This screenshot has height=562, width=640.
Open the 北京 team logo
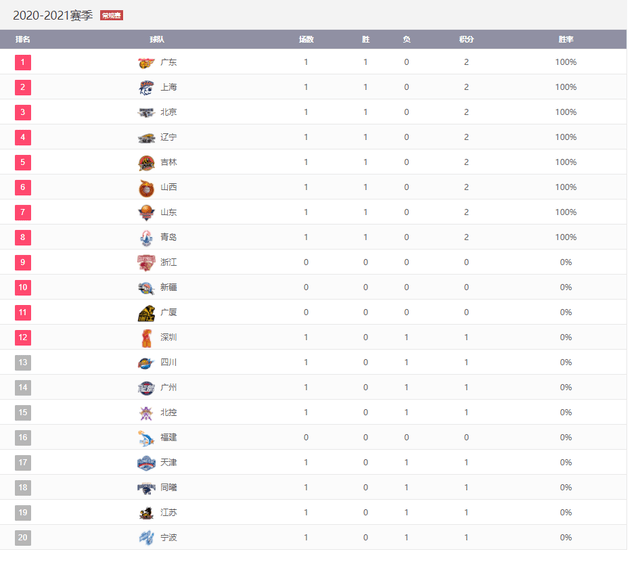pyautogui.click(x=146, y=112)
